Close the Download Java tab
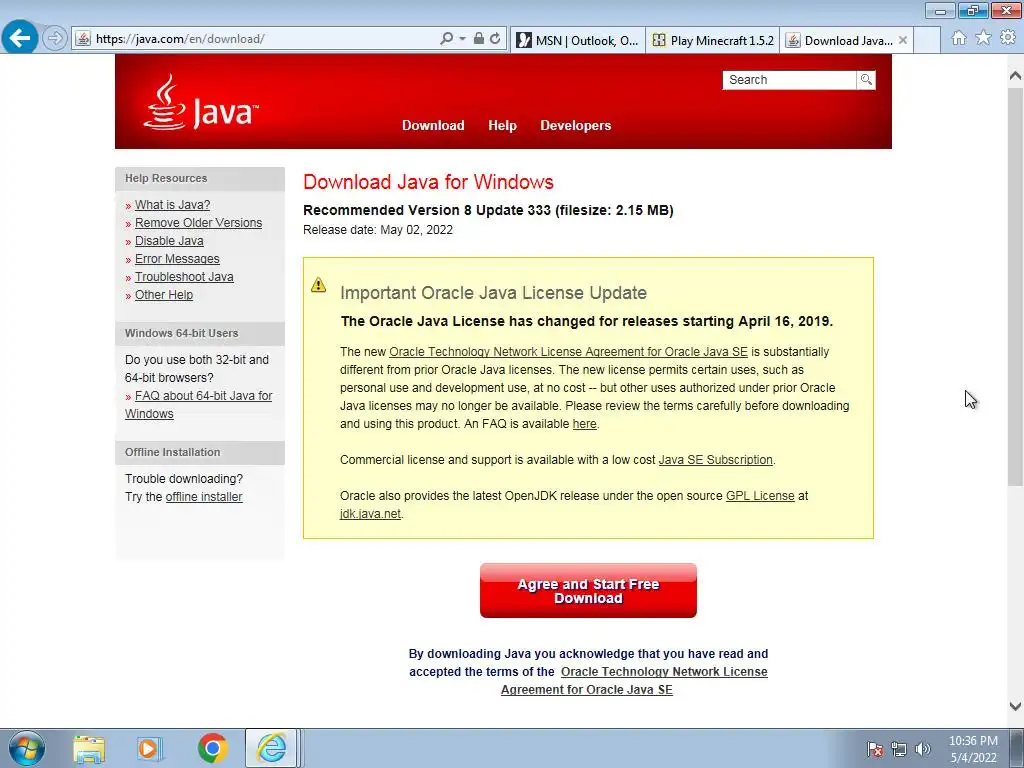The image size is (1024, 768). click(903, 40)
